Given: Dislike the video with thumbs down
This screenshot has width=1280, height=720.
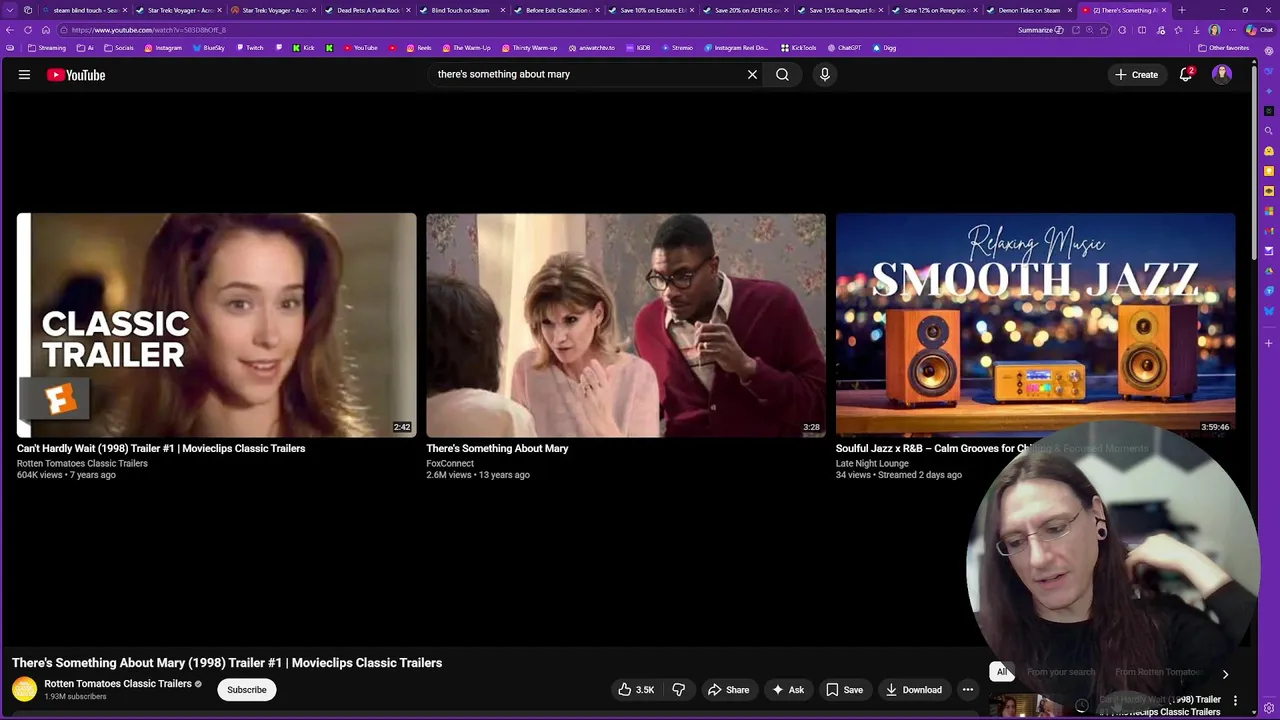Looking at the screenshot, I should click(x=678, y=689).
